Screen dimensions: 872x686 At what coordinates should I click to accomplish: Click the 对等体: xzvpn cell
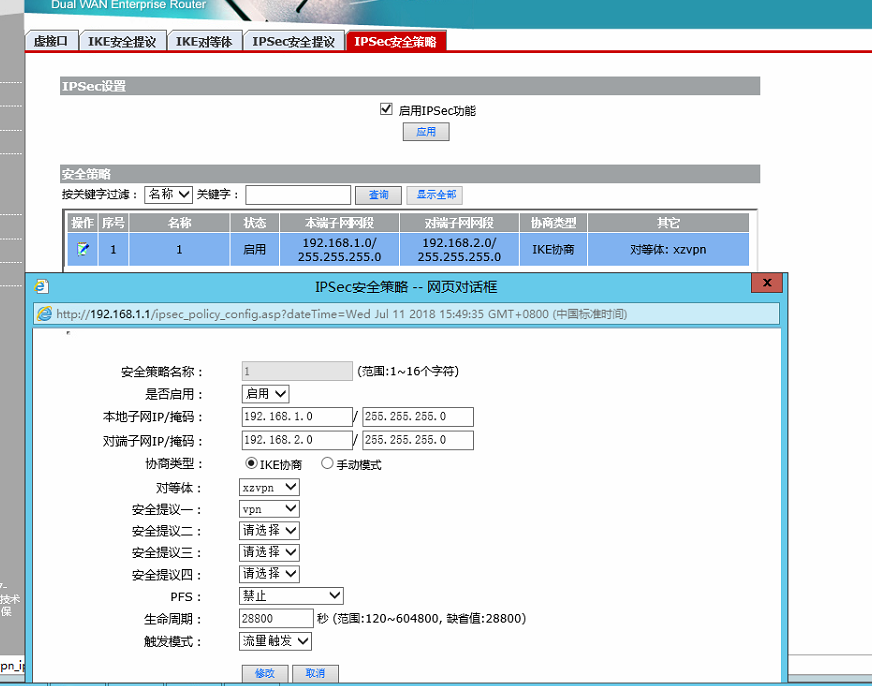(668, 250)
